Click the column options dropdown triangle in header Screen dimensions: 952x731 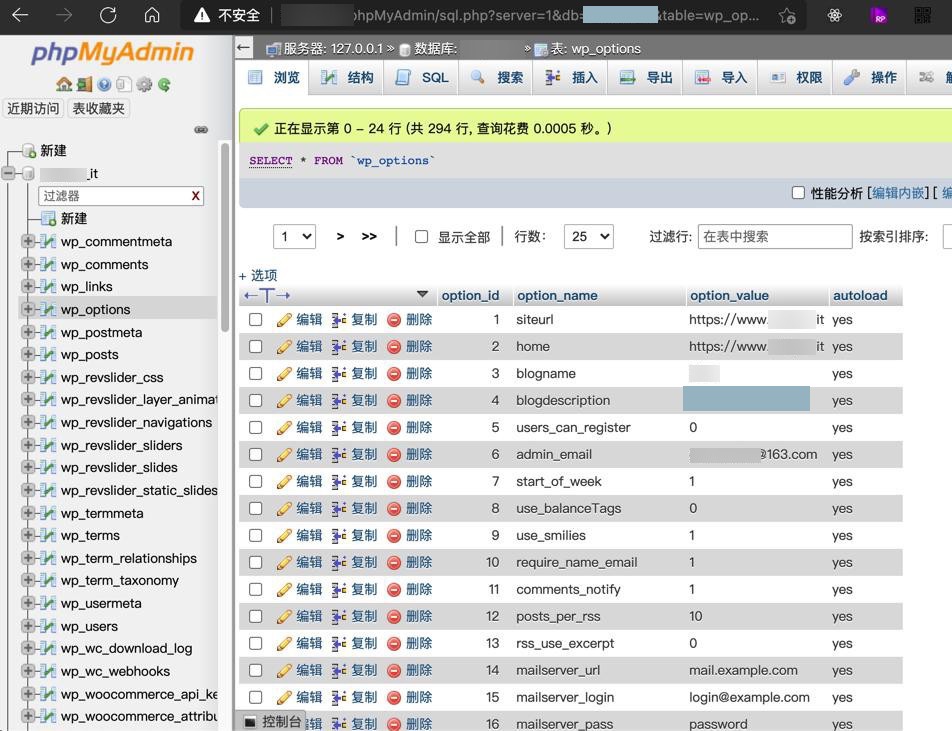[423, 294]
